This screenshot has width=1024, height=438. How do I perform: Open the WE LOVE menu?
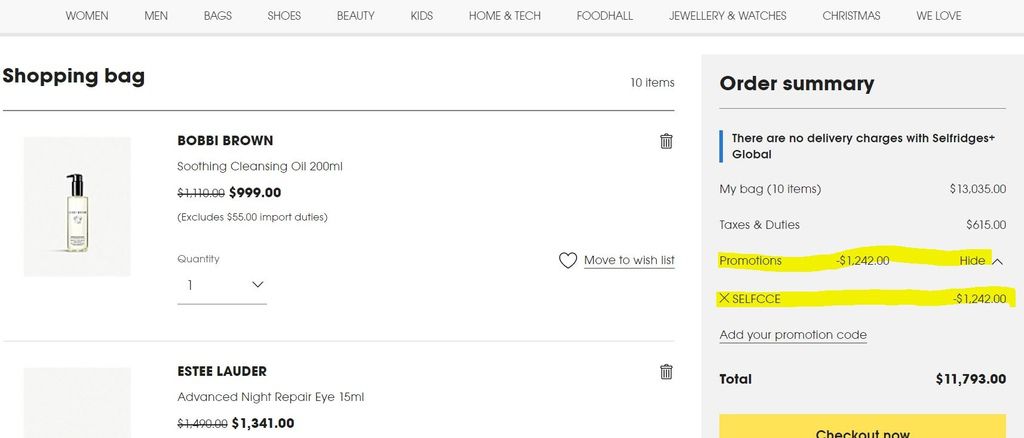tap(938, 16)
